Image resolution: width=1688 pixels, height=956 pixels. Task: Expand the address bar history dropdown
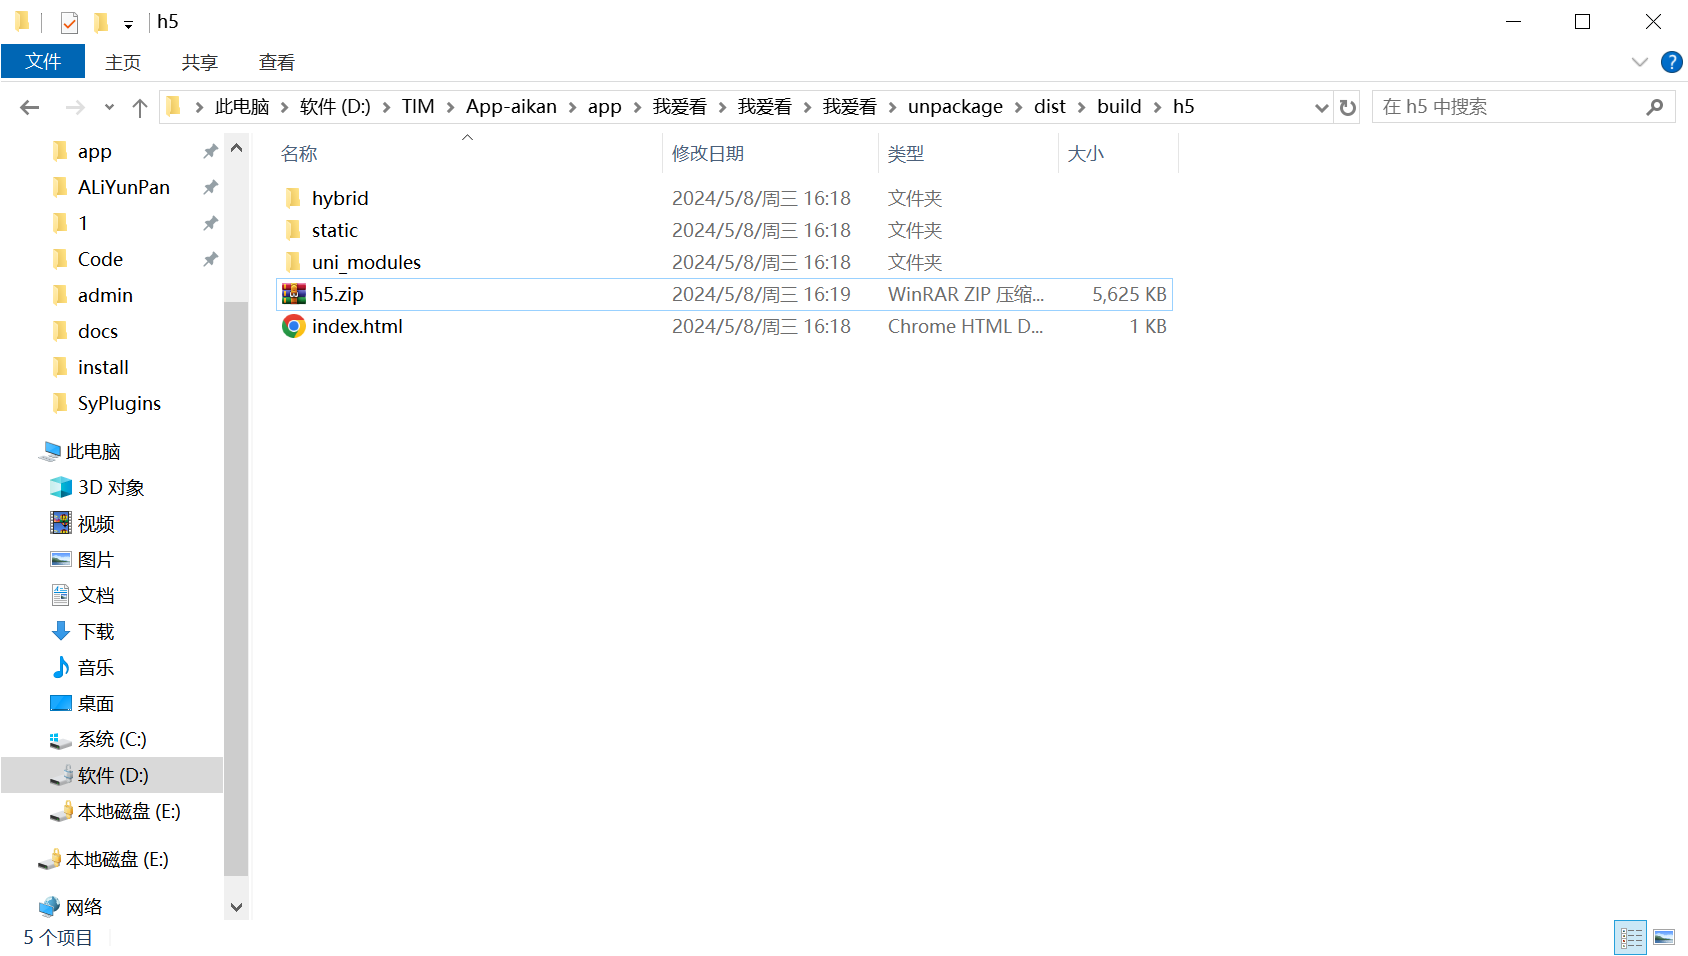(x=1321, y=107)
